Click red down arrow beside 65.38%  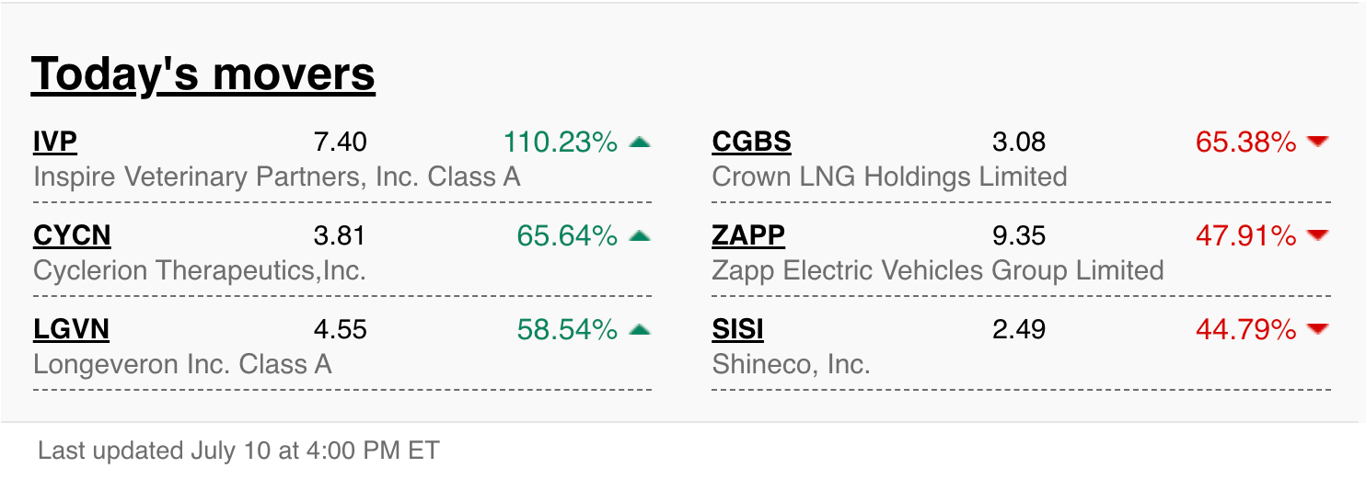click(x=1318, y=142)
